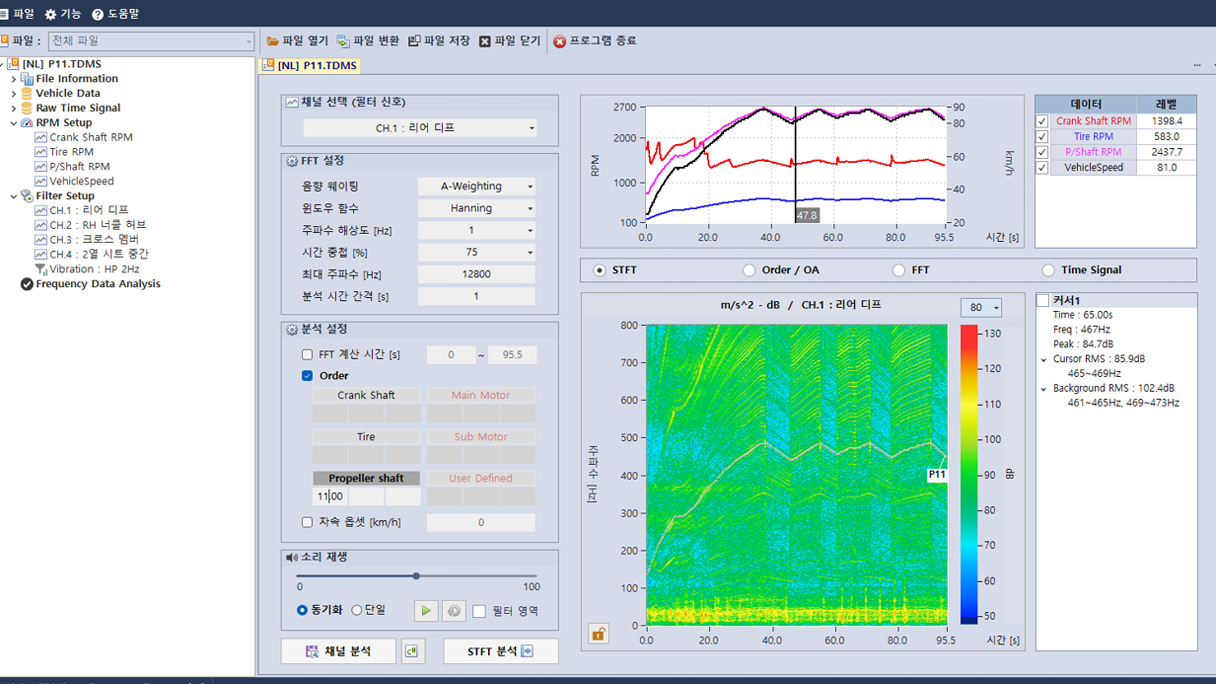Screen dimensions: 1216x684
Task: Click the gray replay loop icon
Action: [453, 611]
